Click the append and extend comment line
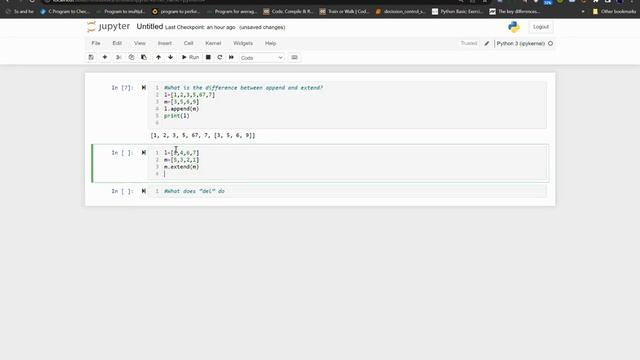The height and width of the screenshot is (360, 640). coord(244,88)
